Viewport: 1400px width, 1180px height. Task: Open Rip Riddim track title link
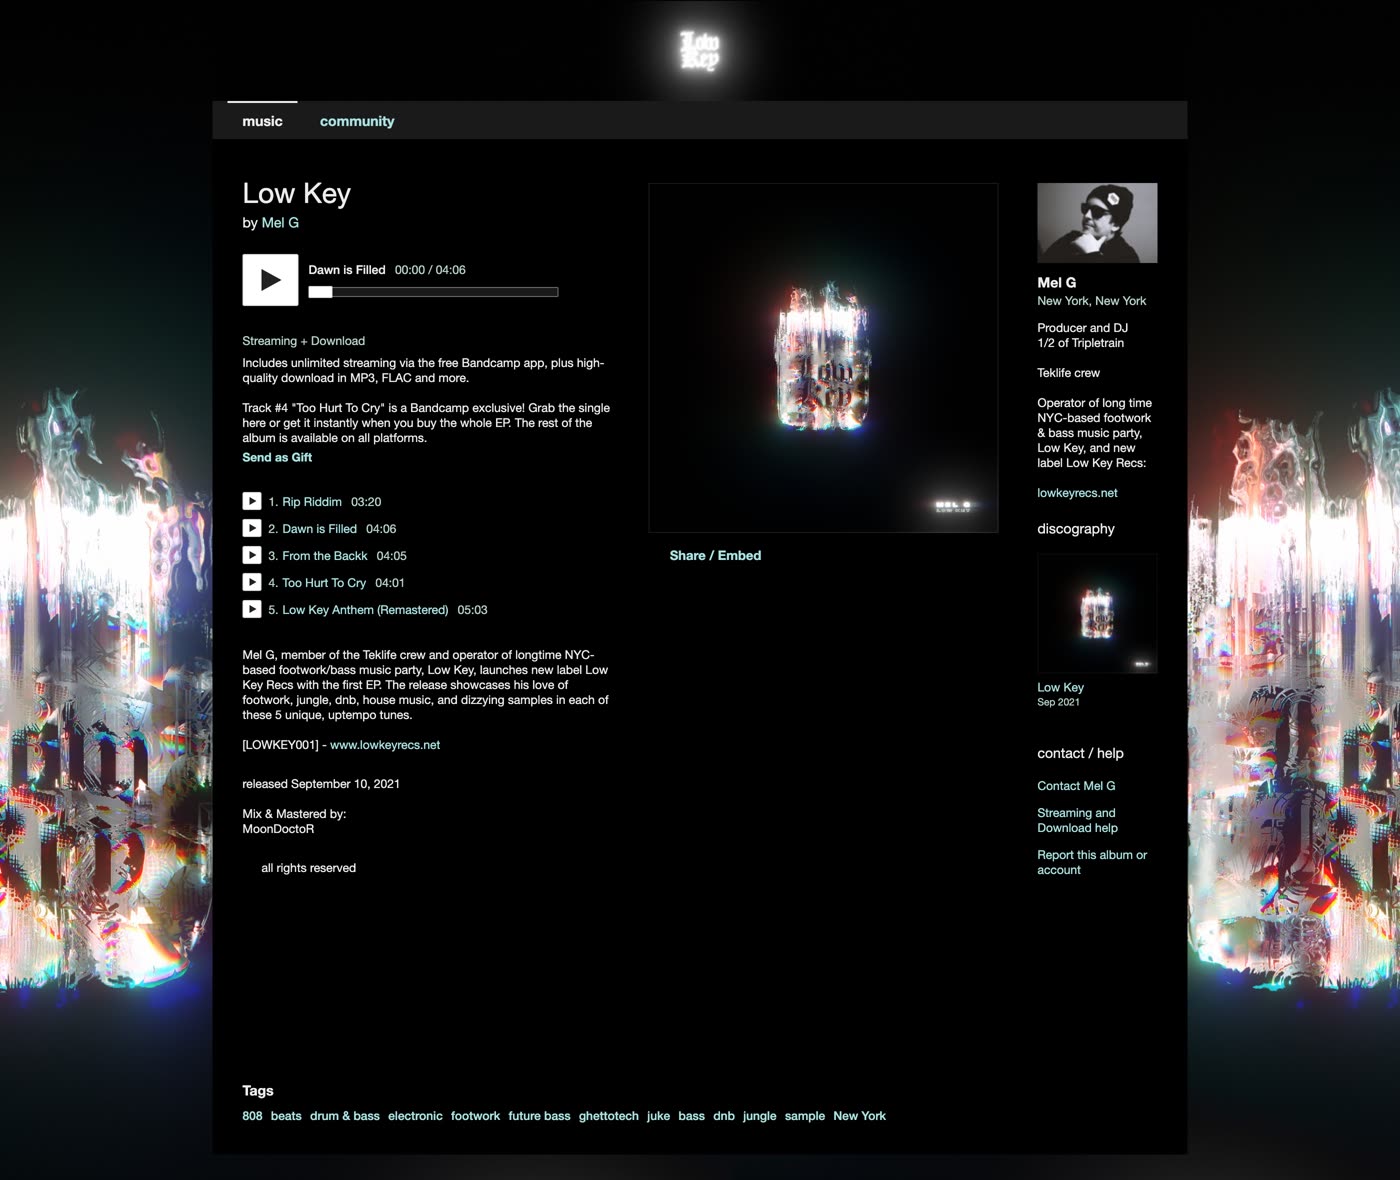[312, 502]
